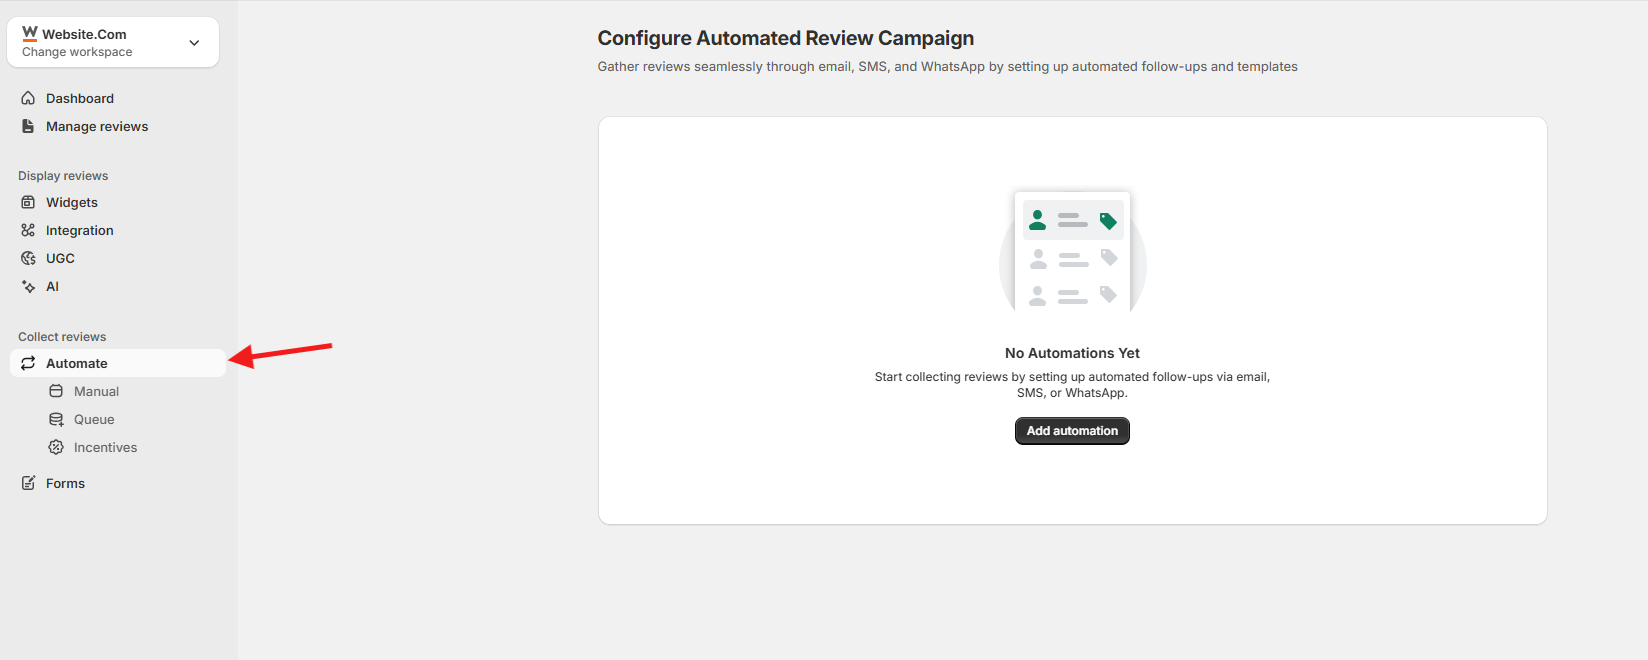The width and height of the screenshot is (1648, 660).
Task: Click the Manage reviews document icon
Action: [x=28, y=126]
